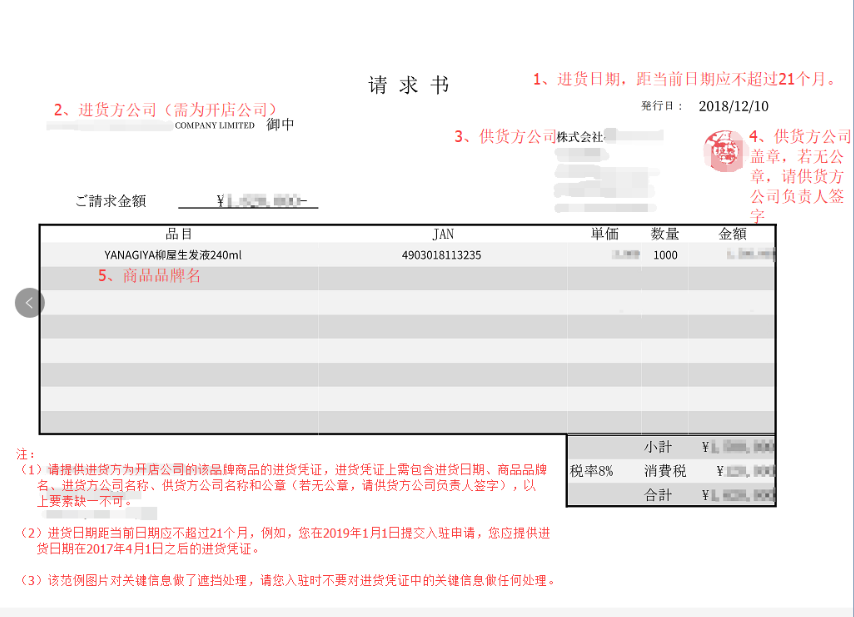Click the JAN column header
This screenshot has width=854, height=617.
point(443,234)
